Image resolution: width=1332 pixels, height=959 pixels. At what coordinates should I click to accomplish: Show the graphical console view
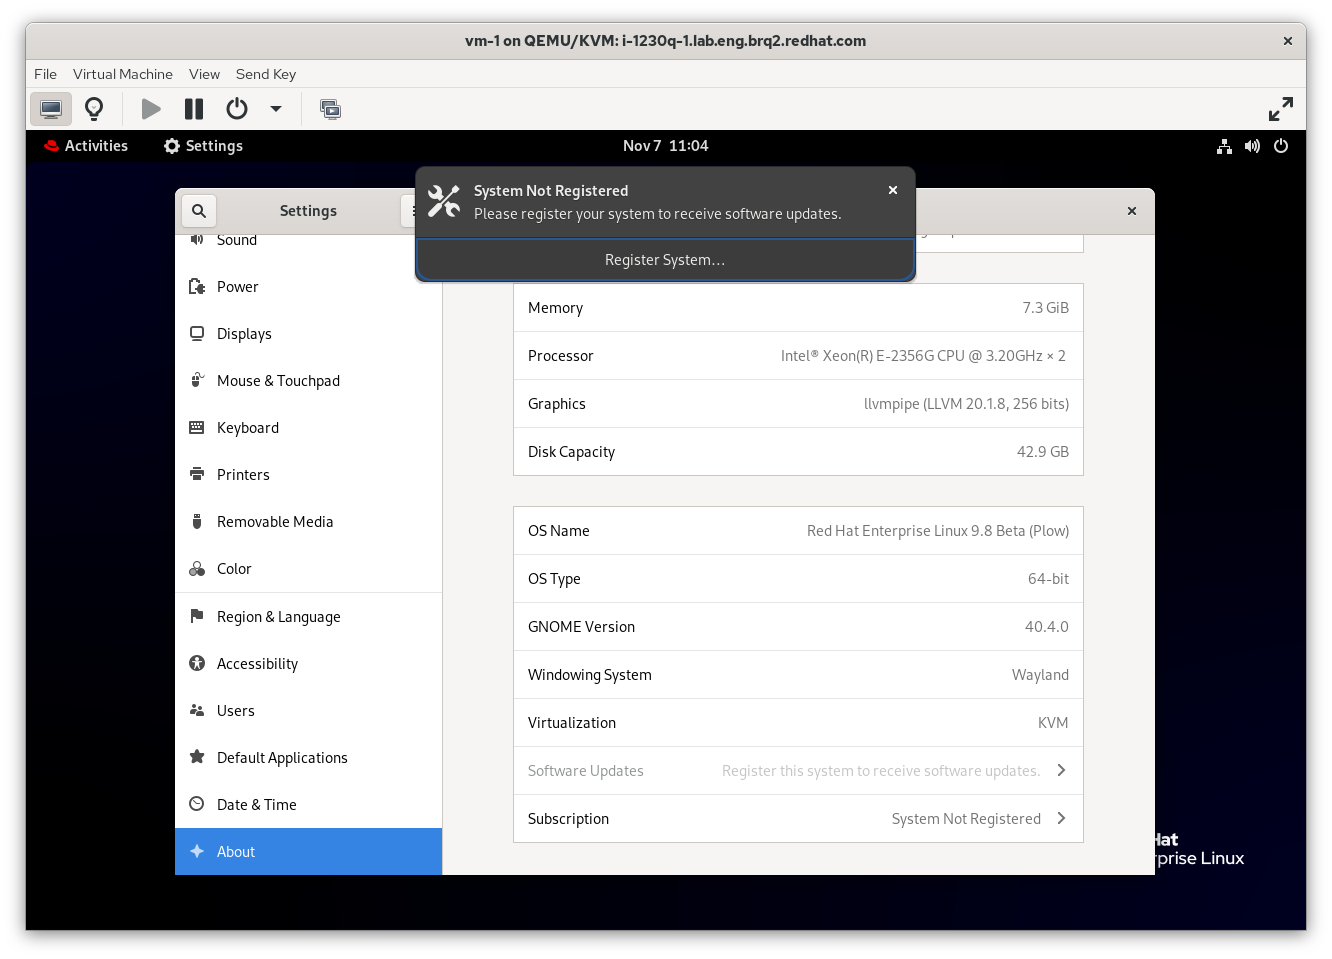pos(51,109)
